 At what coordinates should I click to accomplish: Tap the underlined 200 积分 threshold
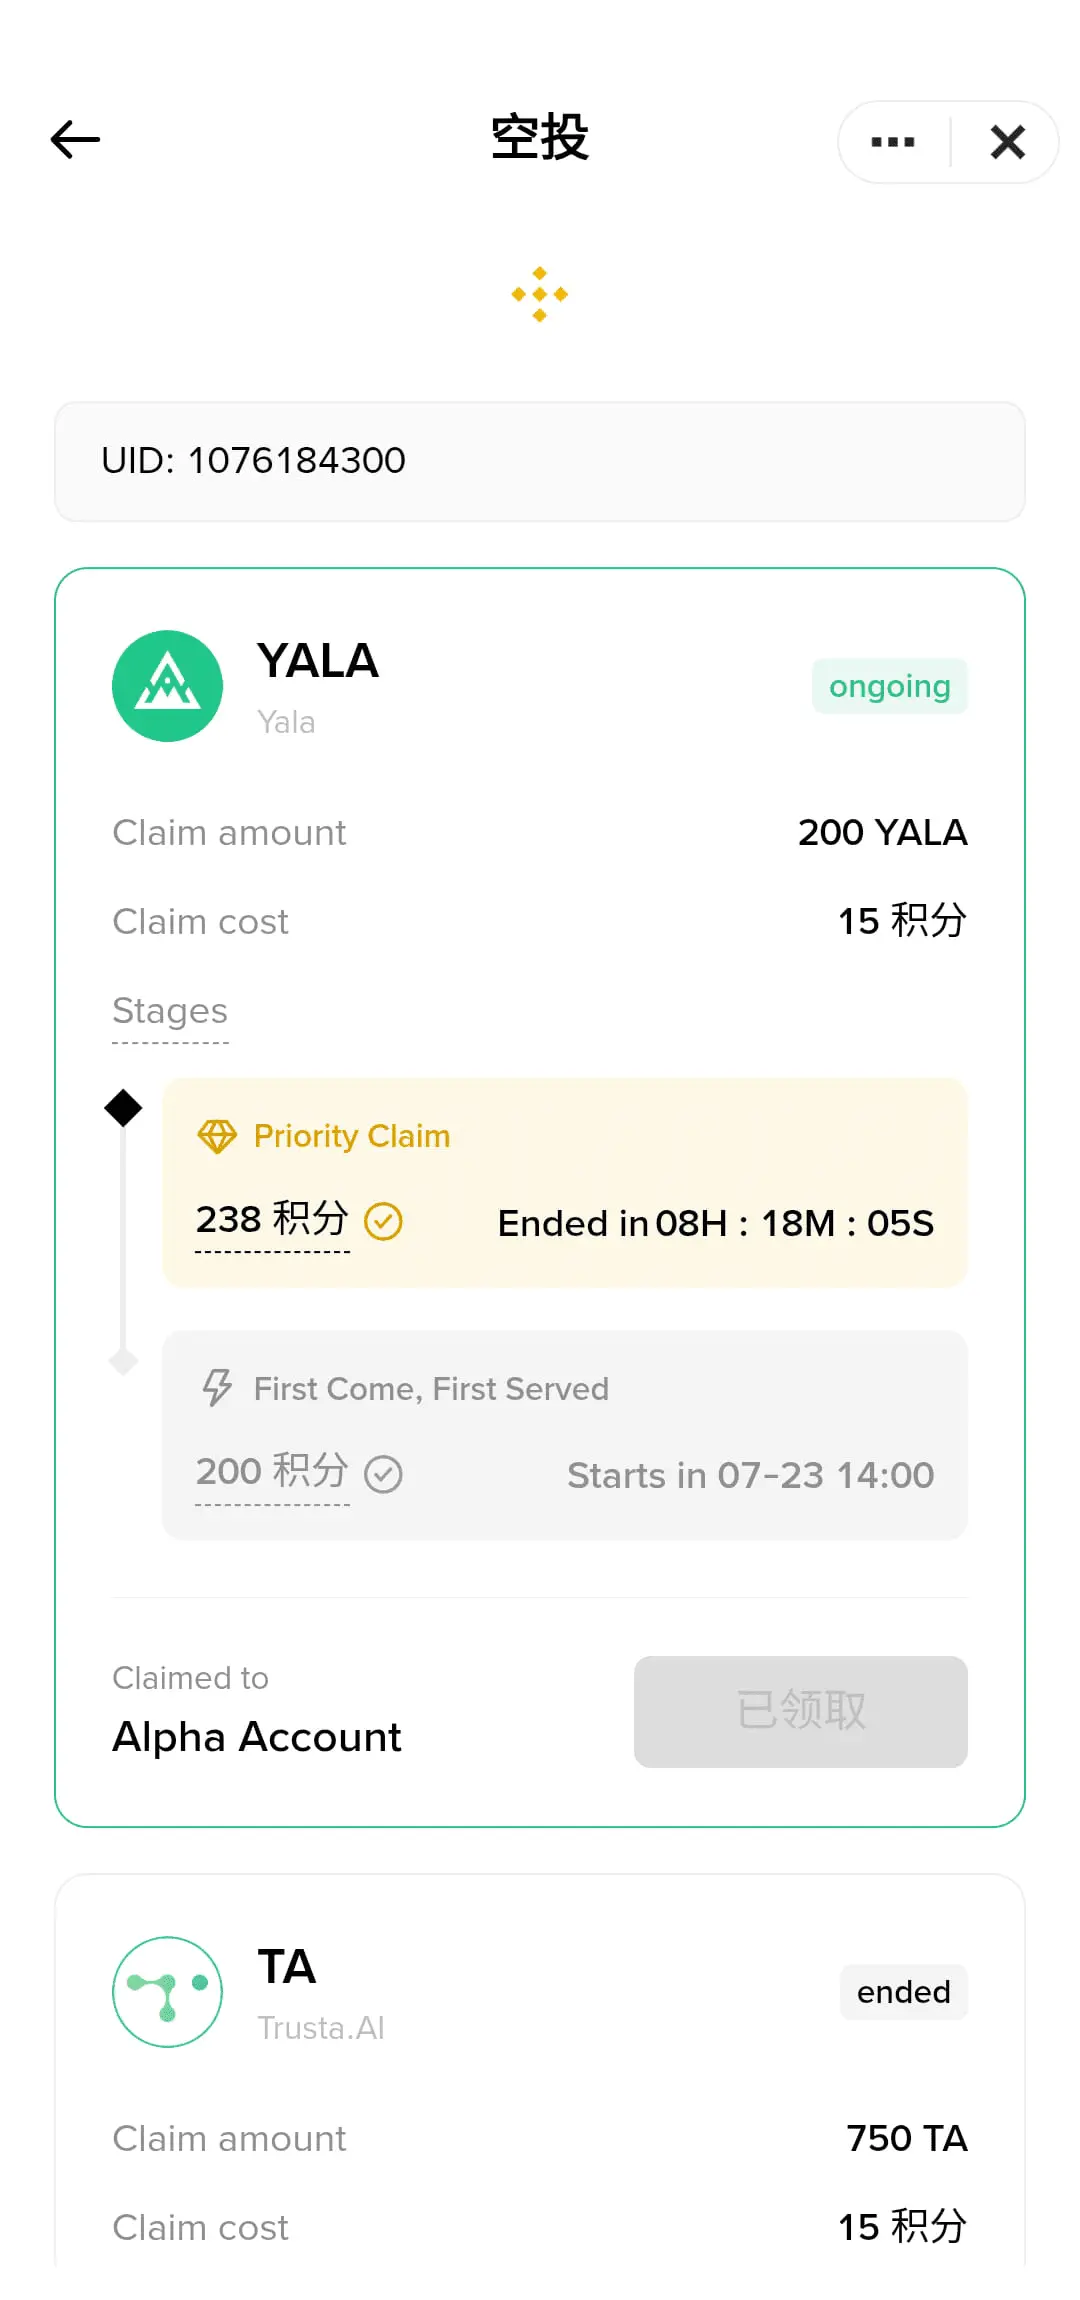(272, 1472)
